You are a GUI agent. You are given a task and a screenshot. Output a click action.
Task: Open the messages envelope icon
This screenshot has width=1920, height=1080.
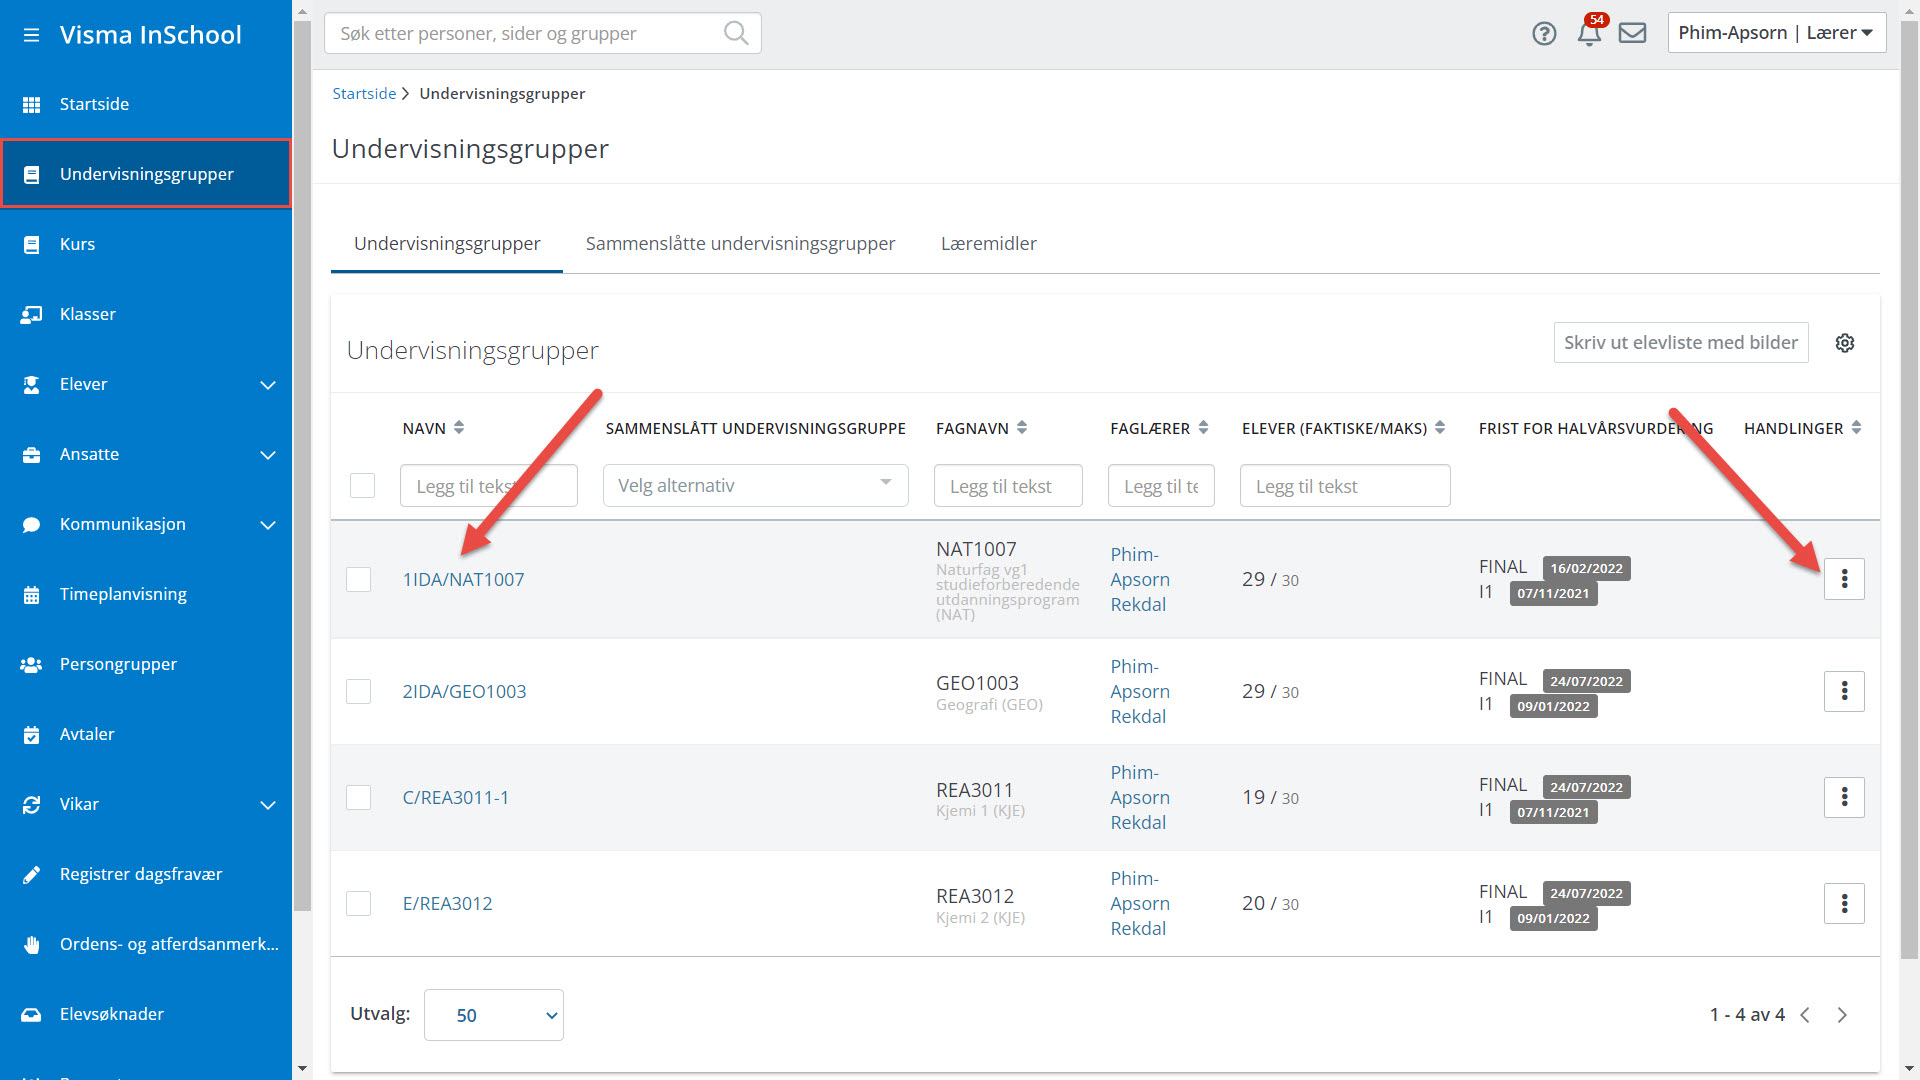pyautogui.click(x=1632, y=33)
